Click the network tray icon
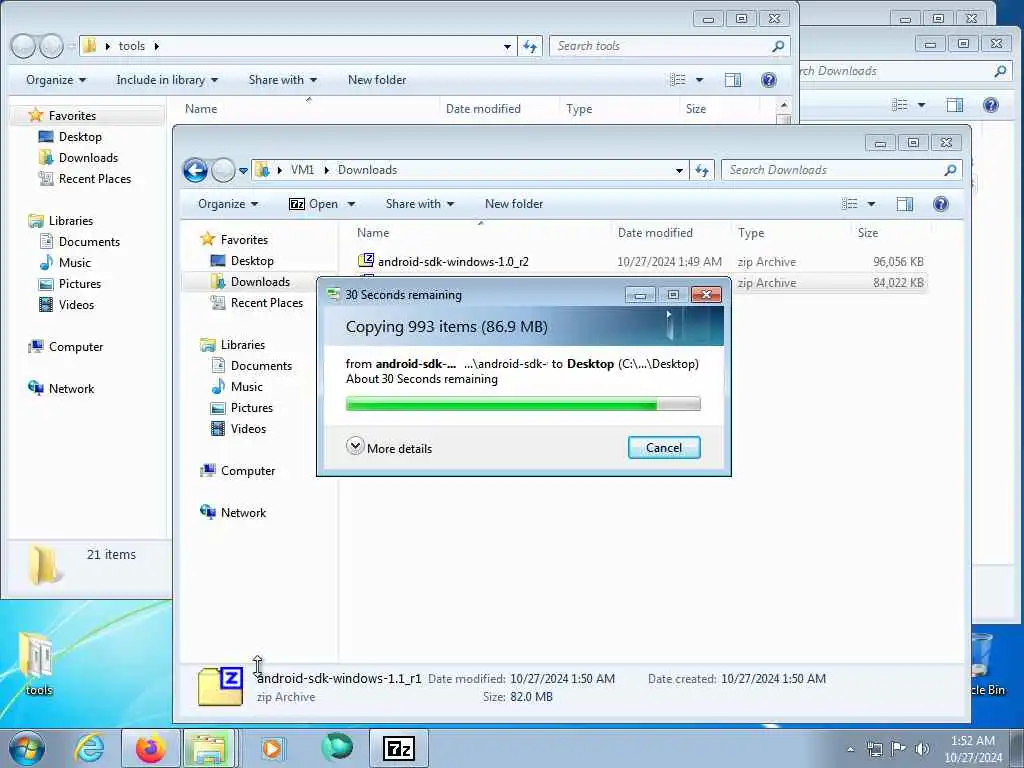This screenshot has width=1024, height=768. tap(874, 749)
